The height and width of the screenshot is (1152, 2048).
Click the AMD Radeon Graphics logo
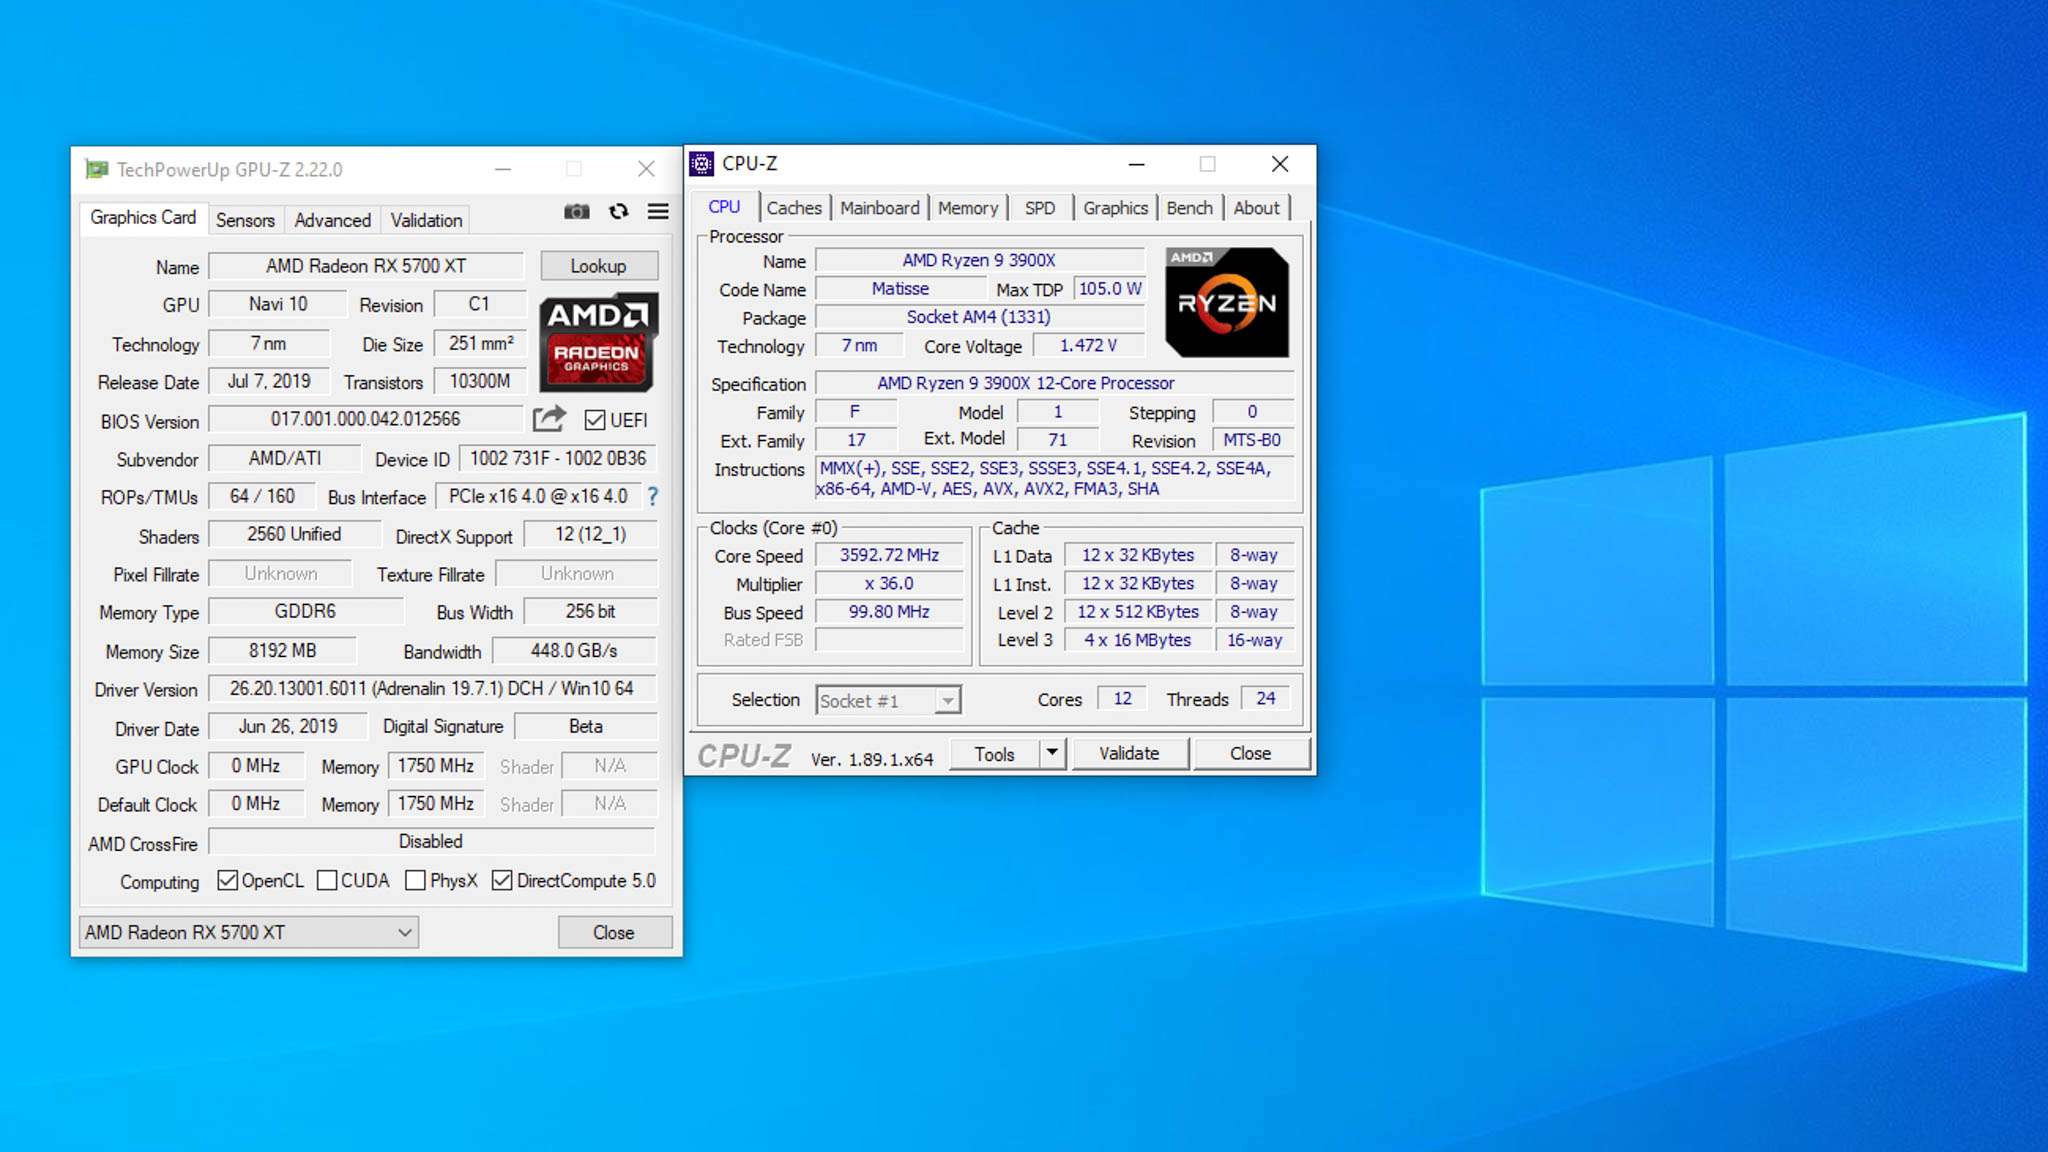pyautogui.click(x=598, y=341)
